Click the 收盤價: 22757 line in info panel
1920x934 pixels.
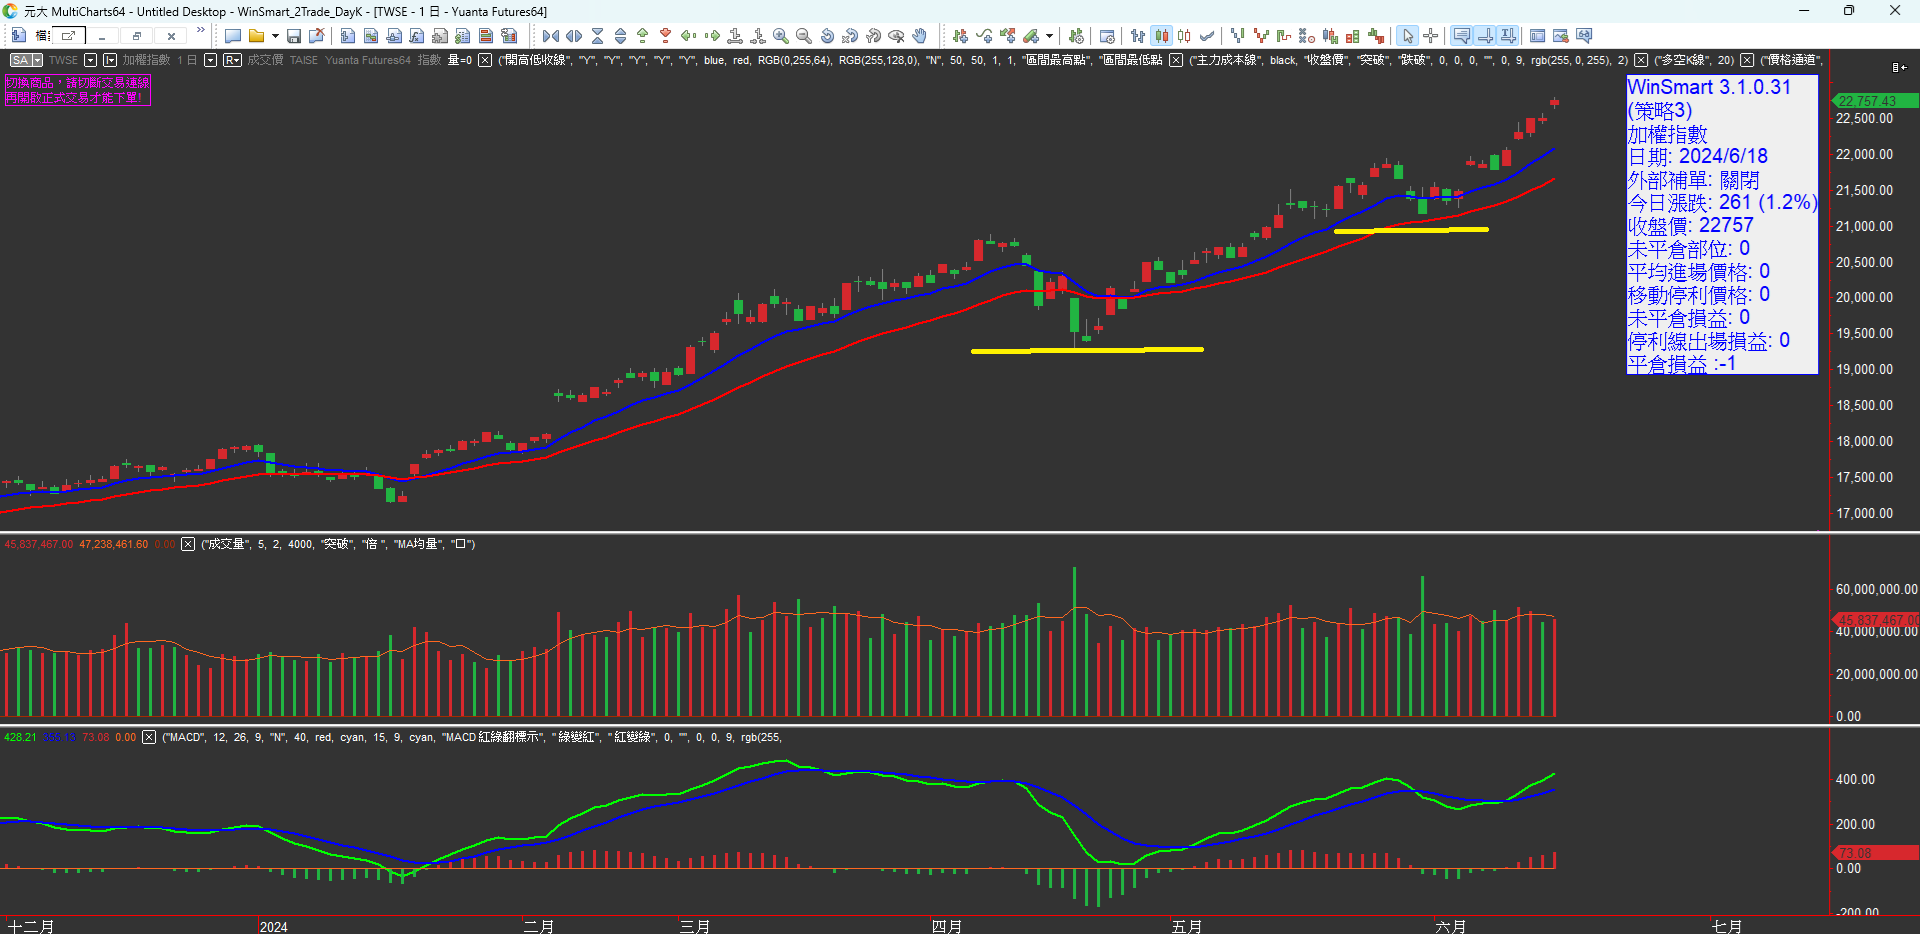pos(1690,226)
